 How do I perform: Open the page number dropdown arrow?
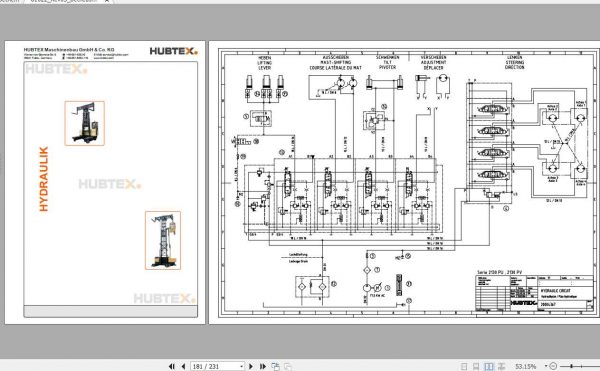tap(241, 366)
